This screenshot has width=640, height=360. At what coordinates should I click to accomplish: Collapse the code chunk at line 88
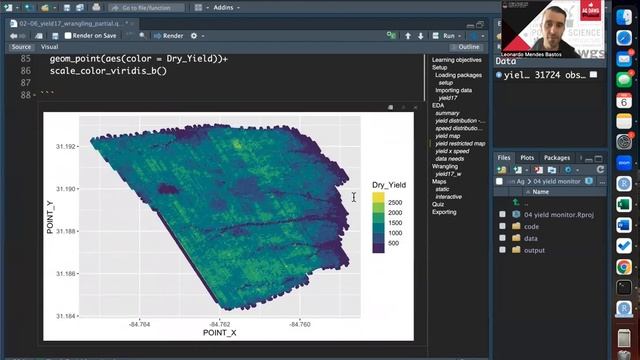(35, 95)
